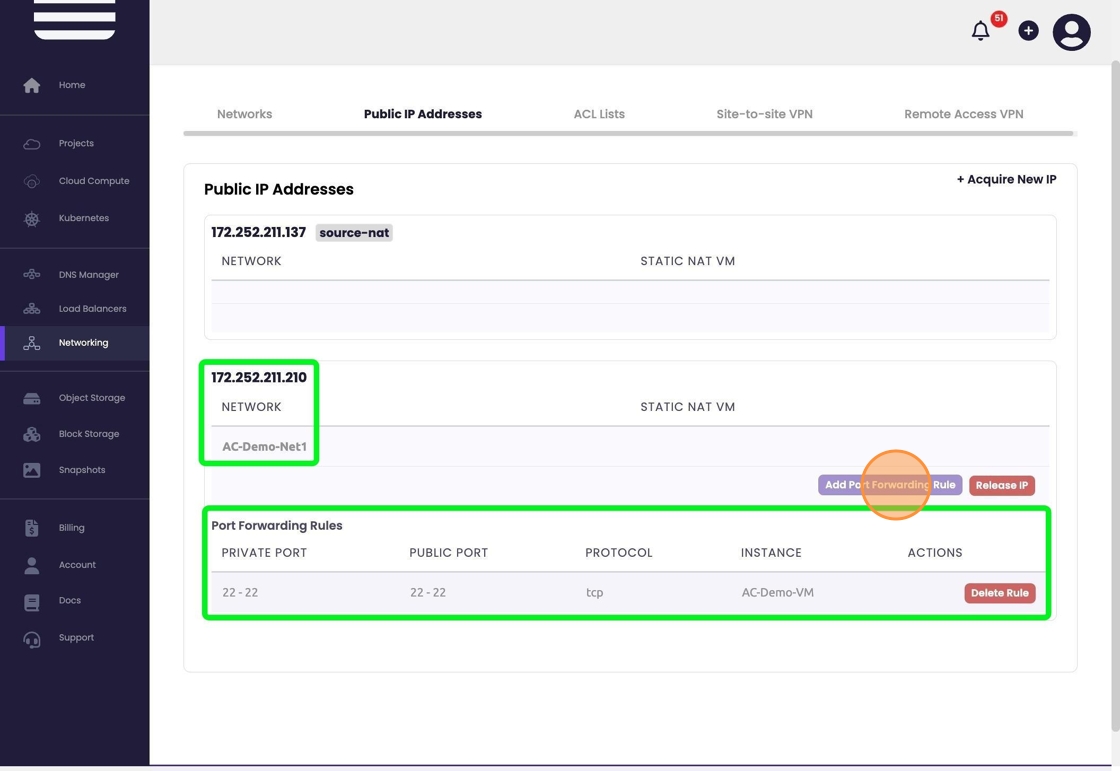Viewport: 1120px width, 771px height.
Task: Open the user profile avatar
Action: pos(1071,32)
